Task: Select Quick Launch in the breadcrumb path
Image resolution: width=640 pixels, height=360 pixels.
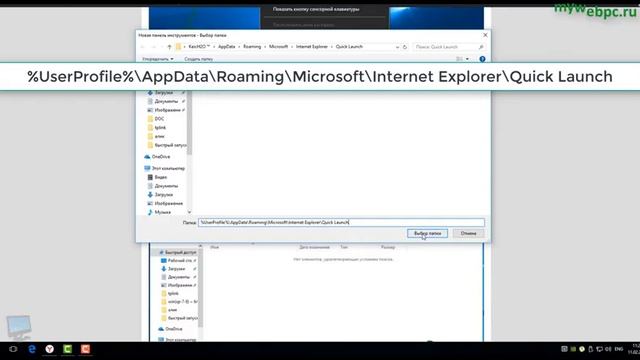Action: [x=349, y=47]
